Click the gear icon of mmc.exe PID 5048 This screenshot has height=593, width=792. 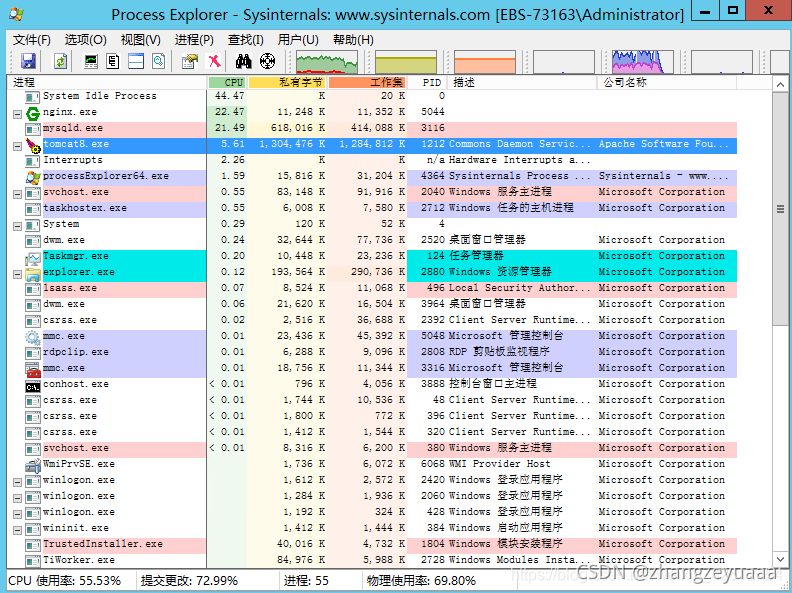pyautogui.click(x=33, y=337)
